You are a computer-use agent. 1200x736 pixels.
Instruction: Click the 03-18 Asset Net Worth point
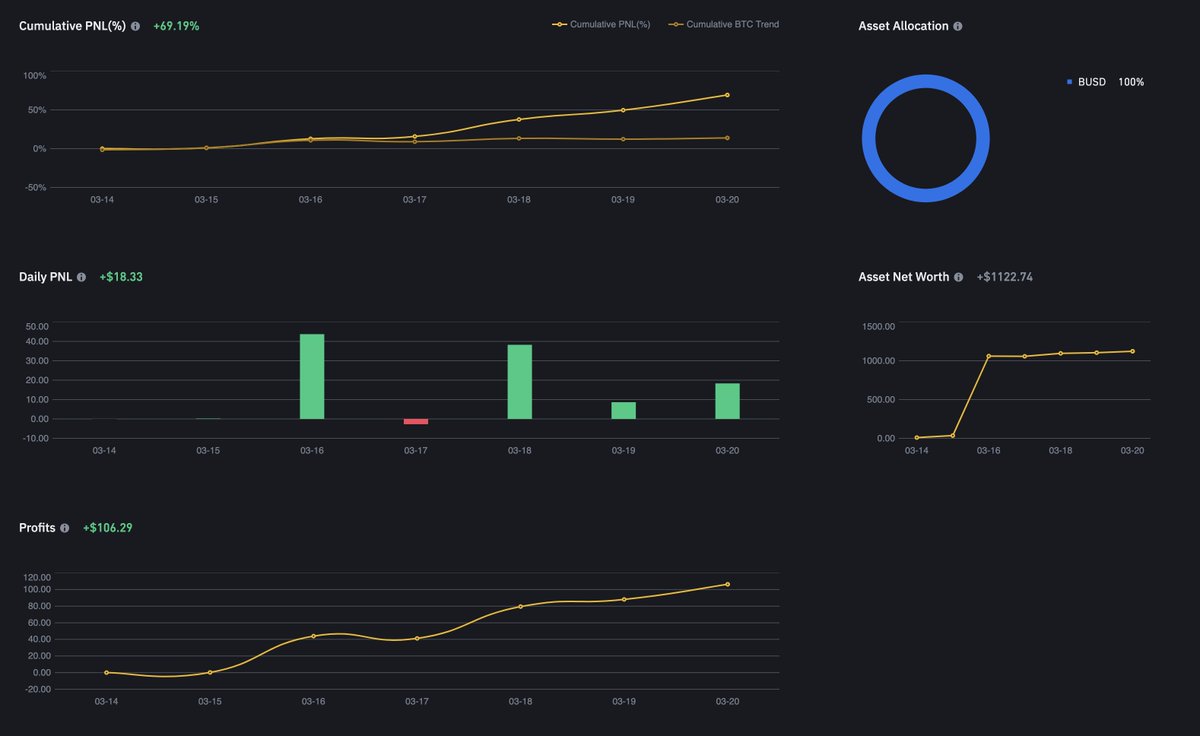(1060, 353)
